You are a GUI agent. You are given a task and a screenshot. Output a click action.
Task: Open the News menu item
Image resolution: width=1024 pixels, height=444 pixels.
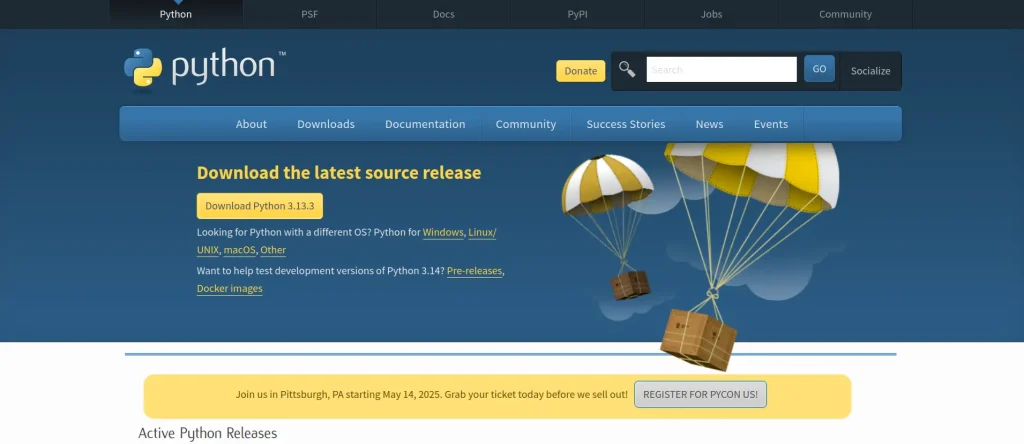(709, 124)
